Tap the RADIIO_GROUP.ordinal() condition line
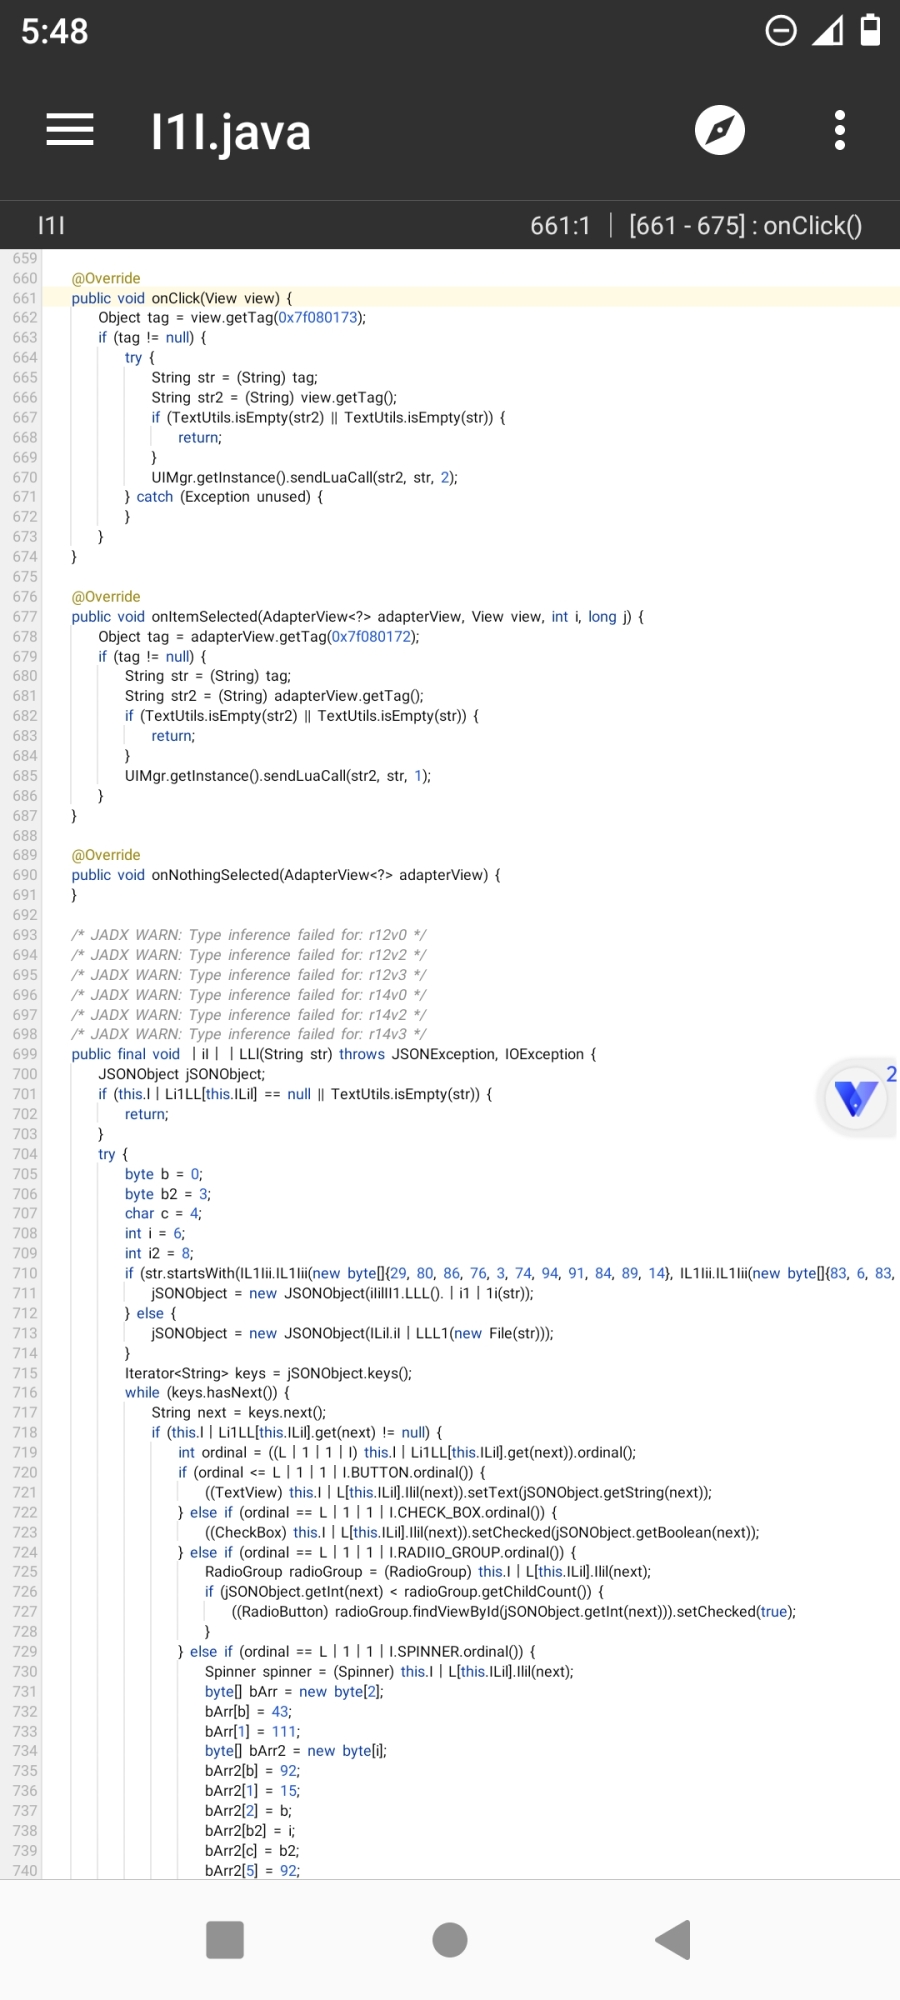The width and height of the screenshot is (900, 2000). (378, 1552)
